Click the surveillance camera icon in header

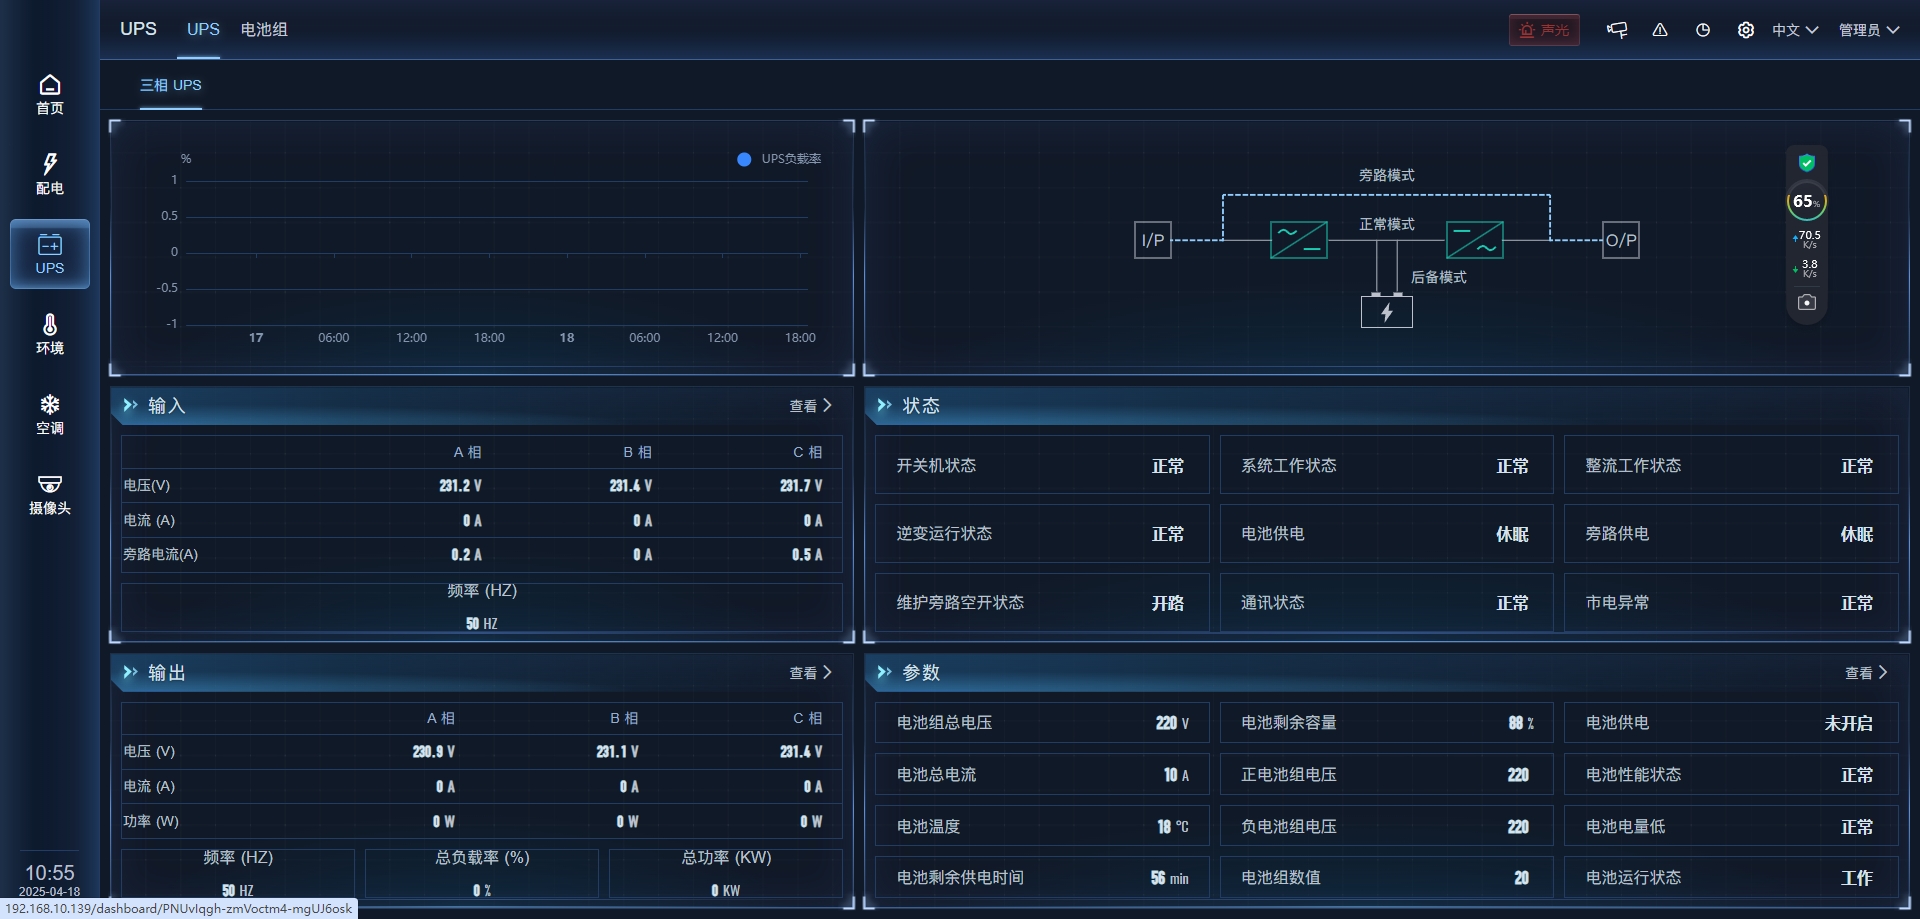[x=1617, y=30]
